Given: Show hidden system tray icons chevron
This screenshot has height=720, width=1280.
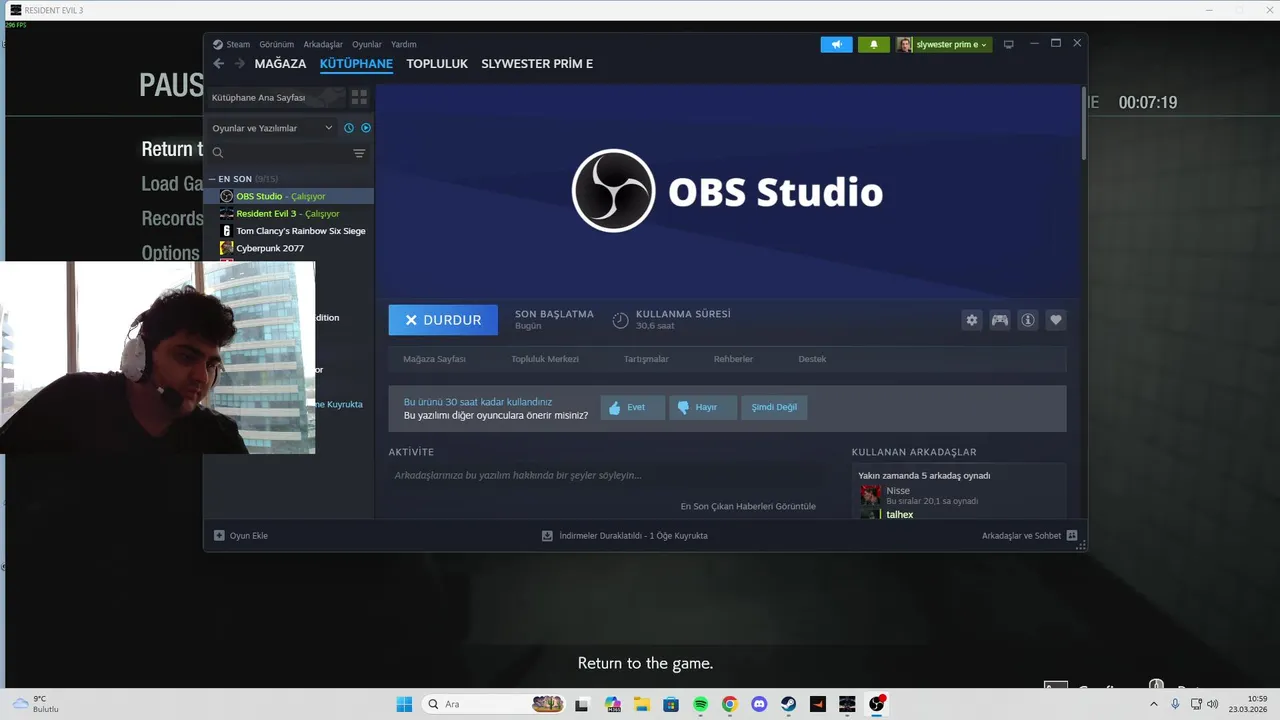Looking at the screenshot, I should [1154, 704].
